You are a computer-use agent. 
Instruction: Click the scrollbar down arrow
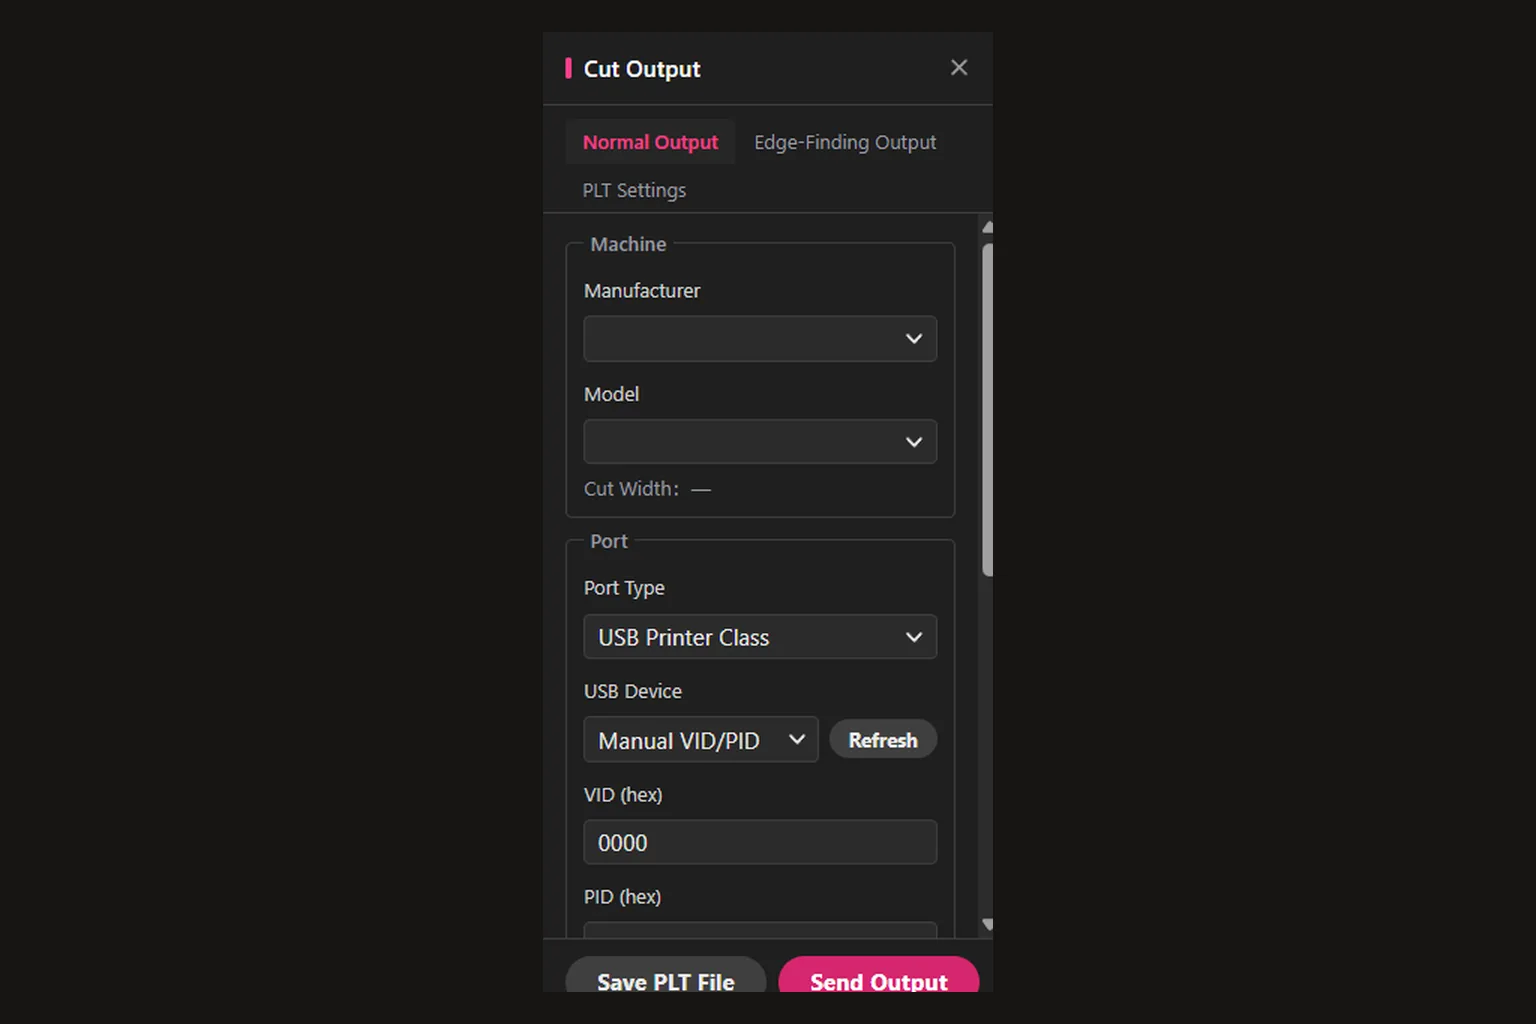(x=987, y=925)
